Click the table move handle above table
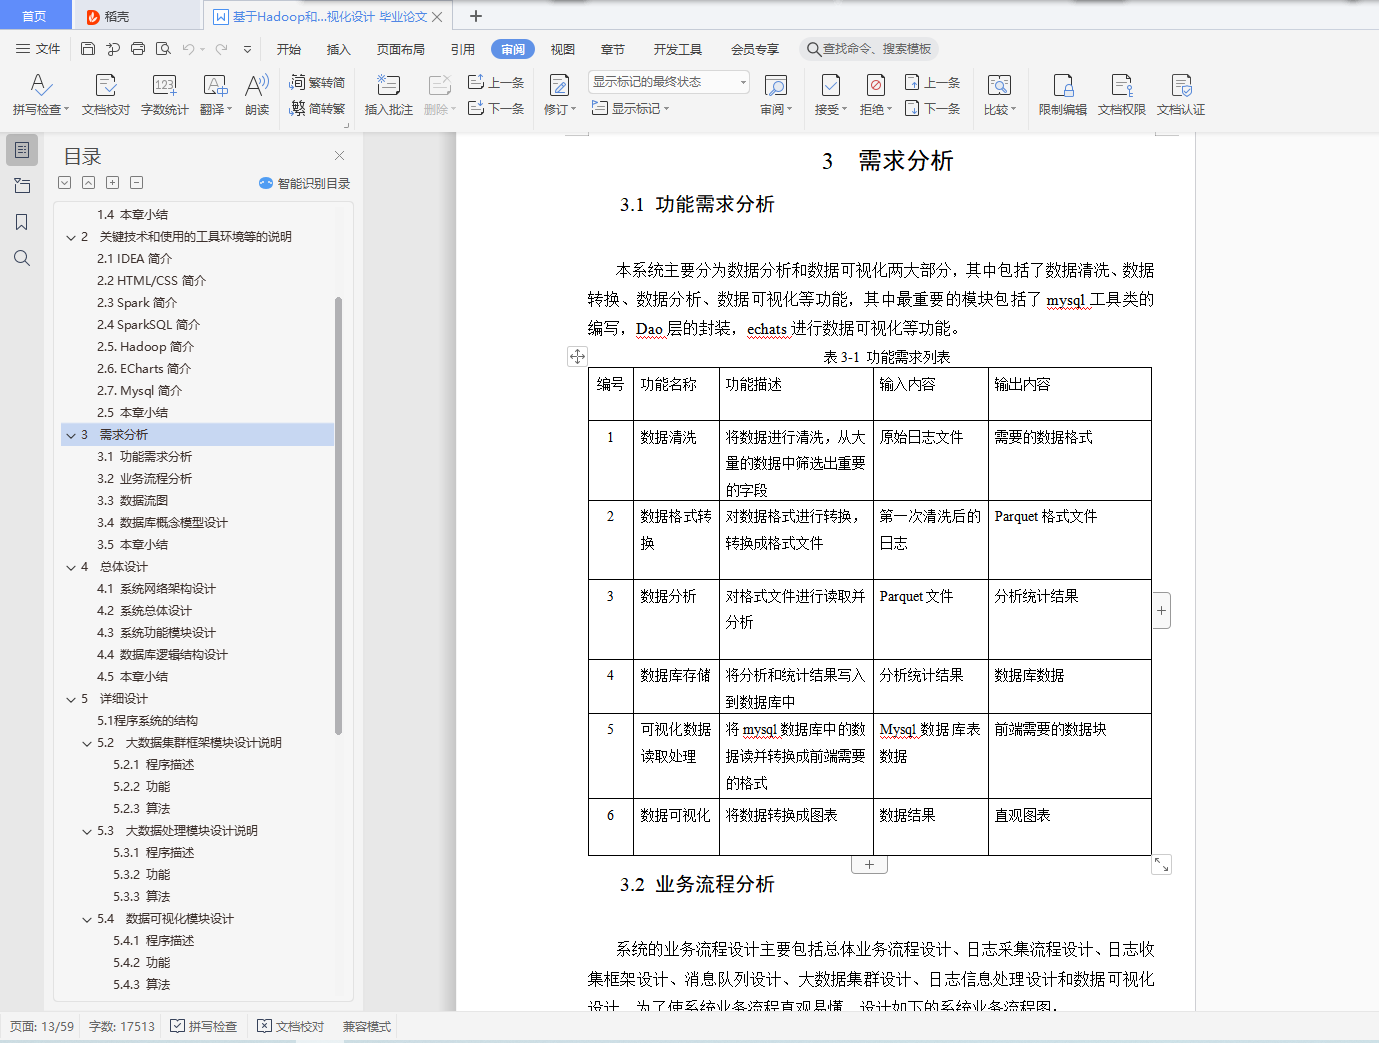 [x=577, y=356]
